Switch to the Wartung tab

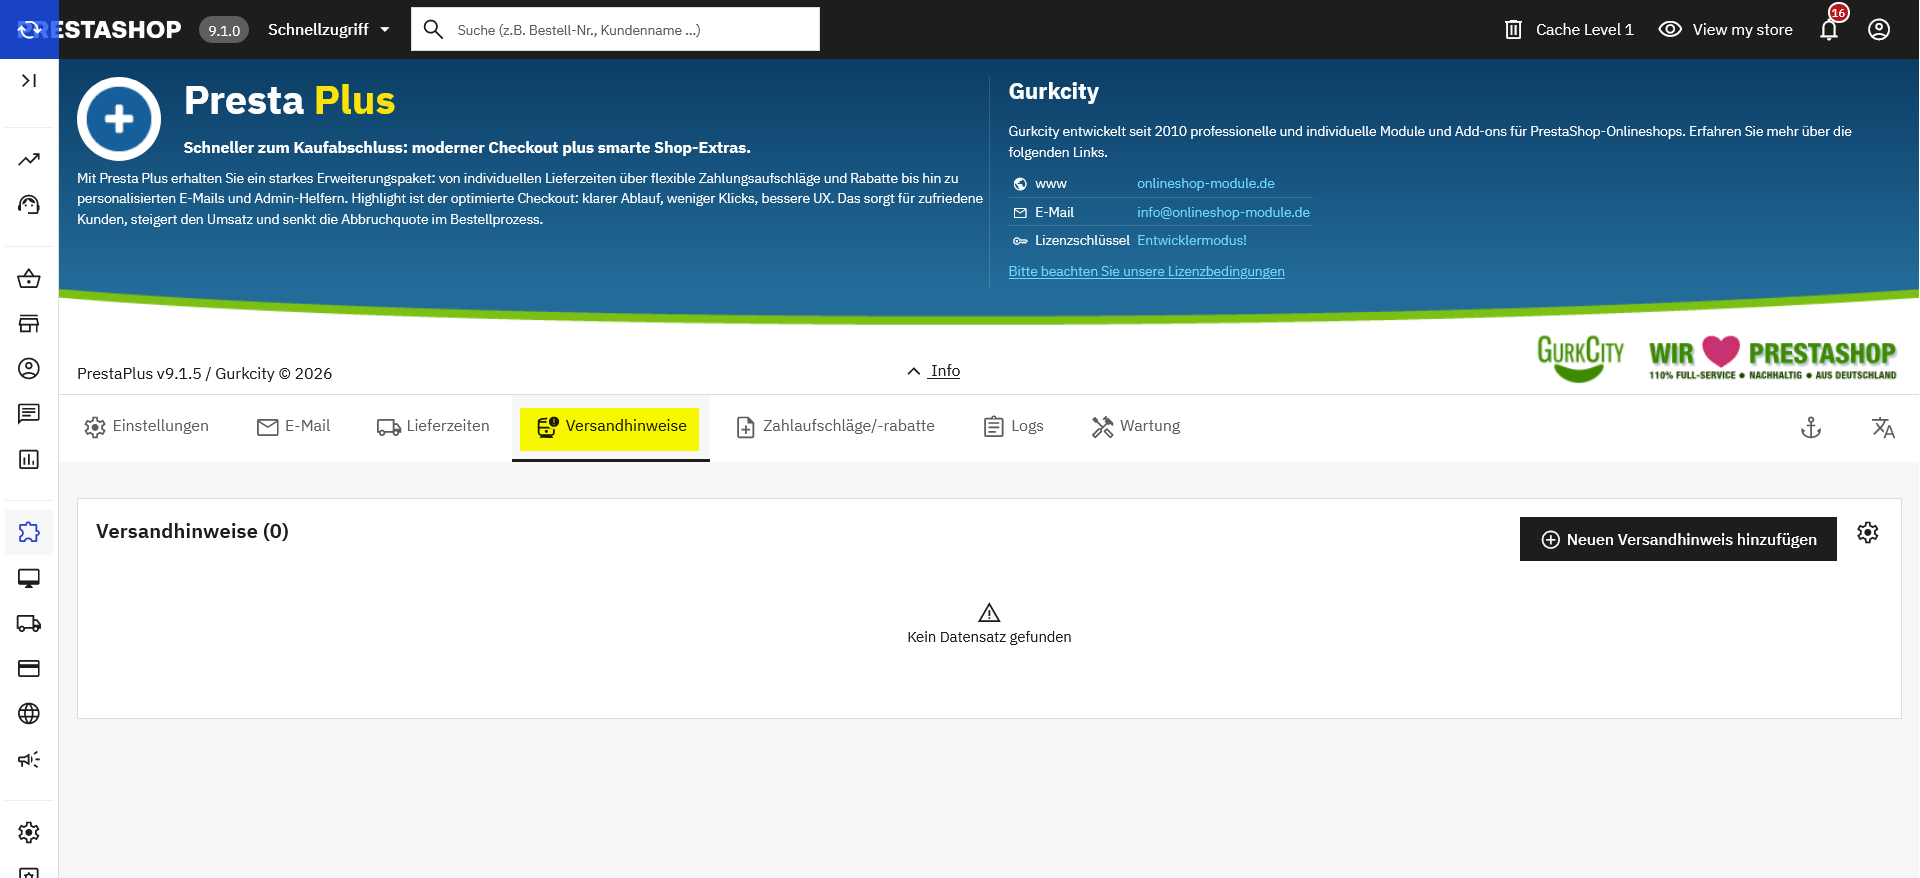1136,427
